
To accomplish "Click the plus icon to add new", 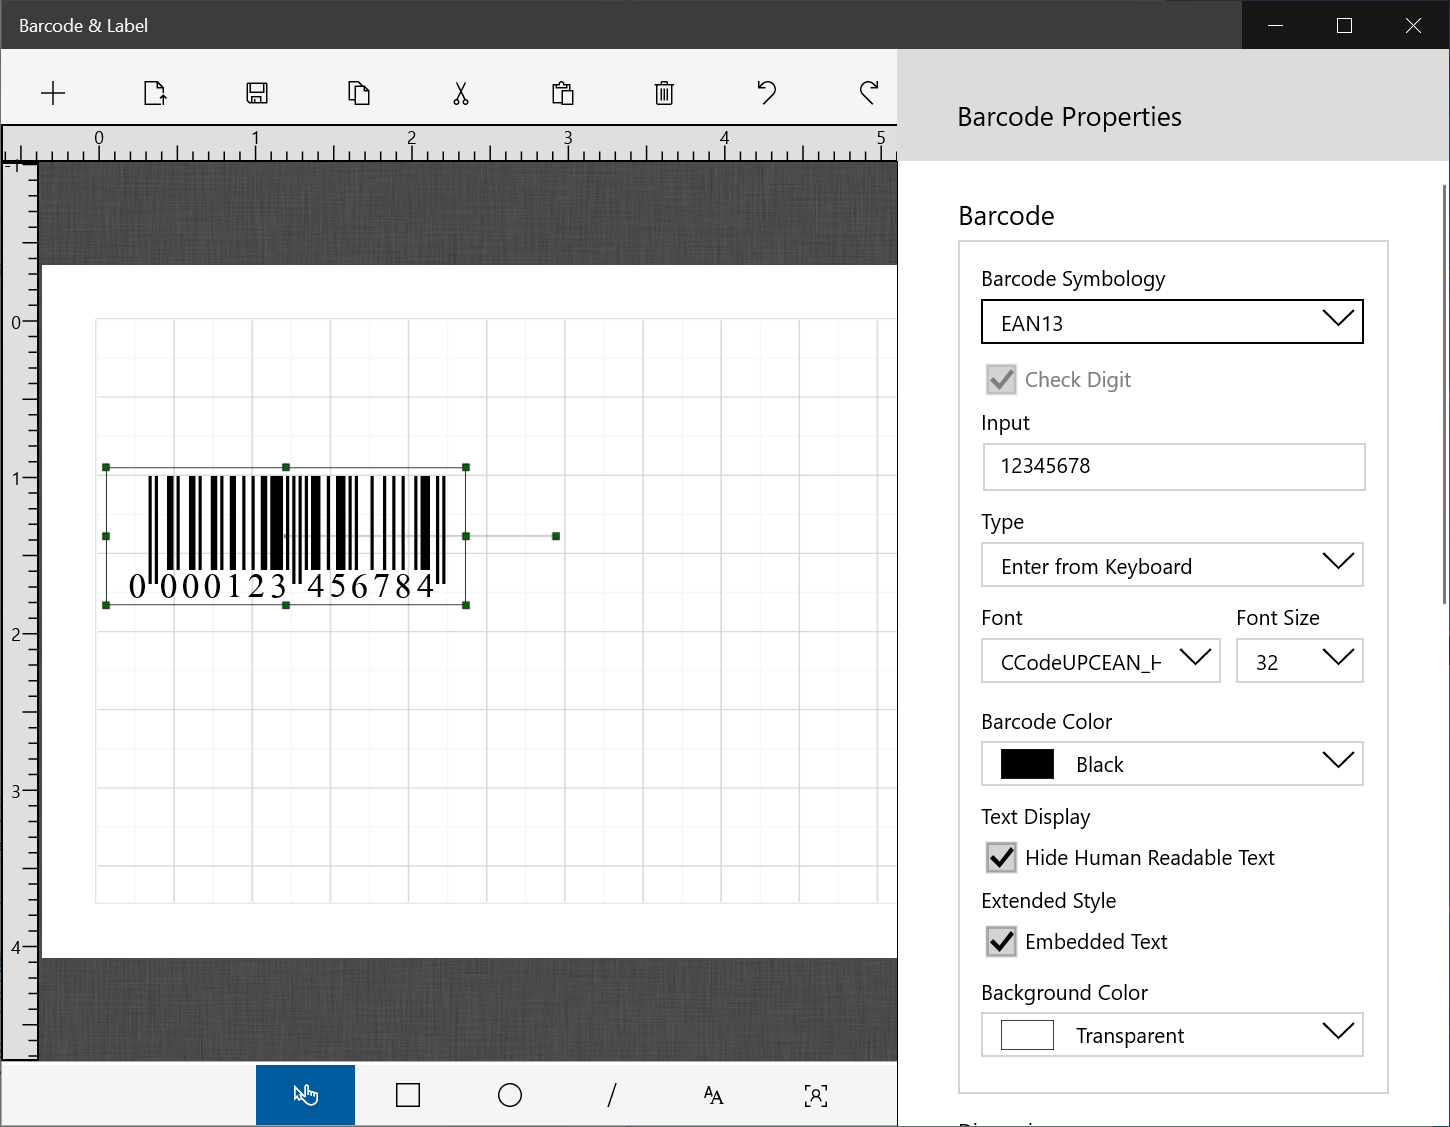I will click(53, 93).
